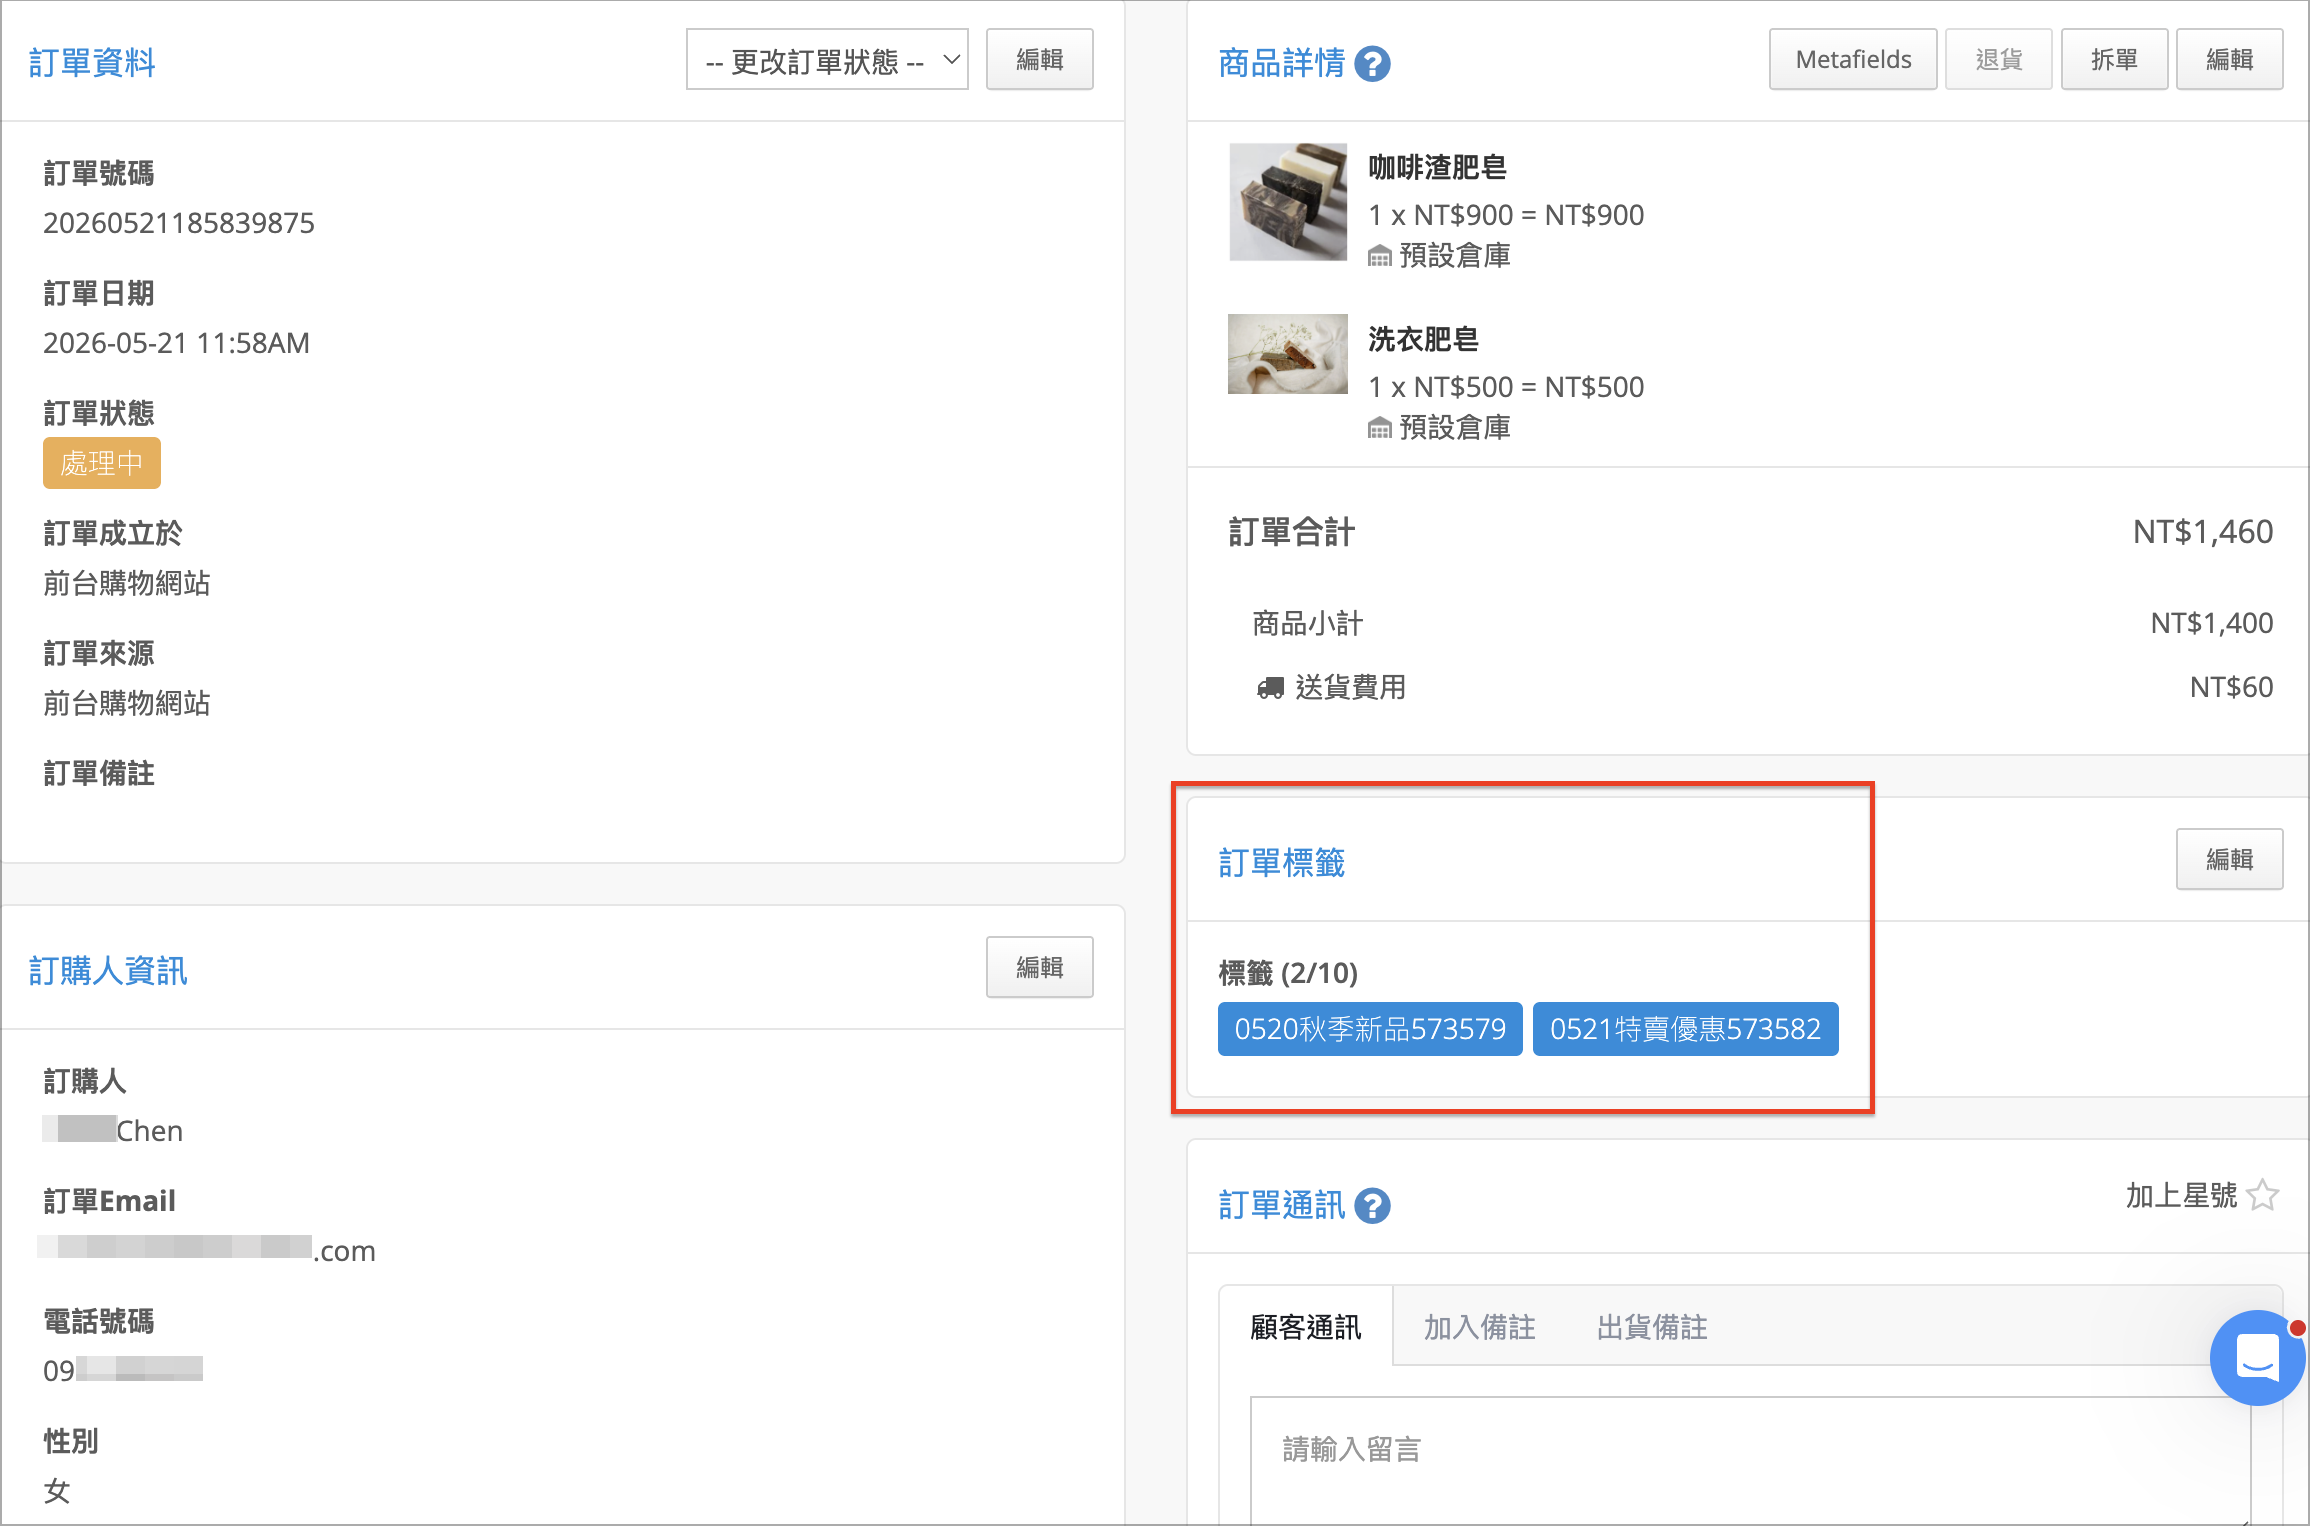Click 編輯 button in 商品詳情 panel
2310x1526 pixels.
tap(2229, 60)
